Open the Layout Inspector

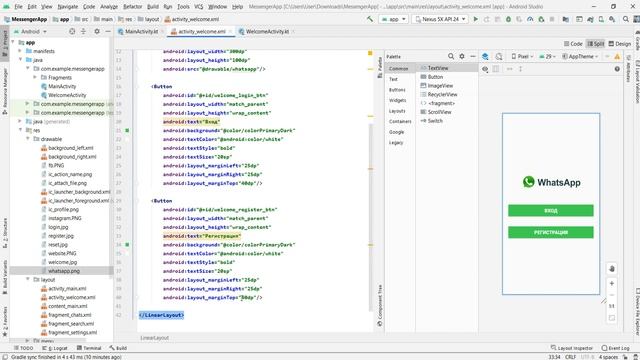point(571,348)
